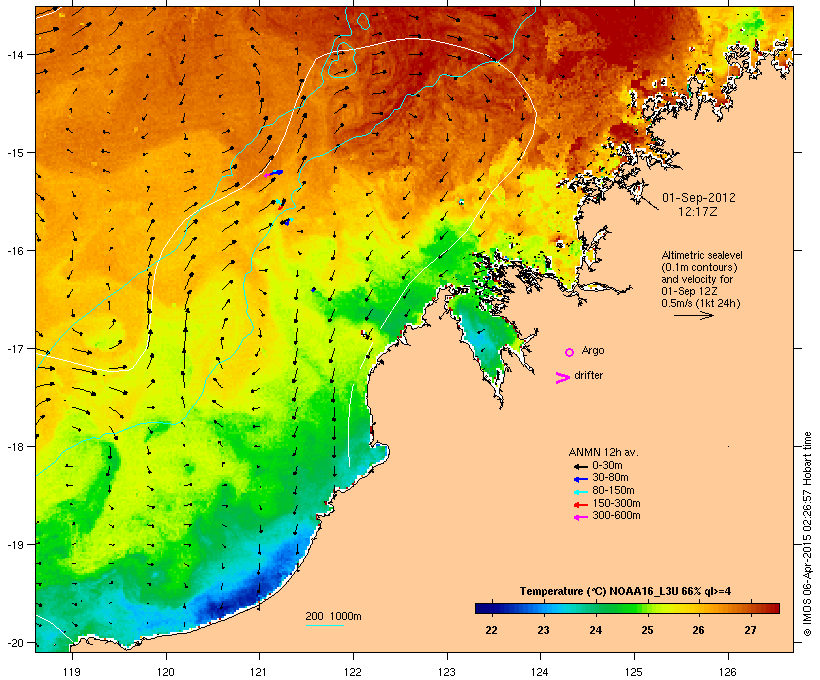
Task: Click the red 150-300m legend arrow
Action: coord(580,505)
